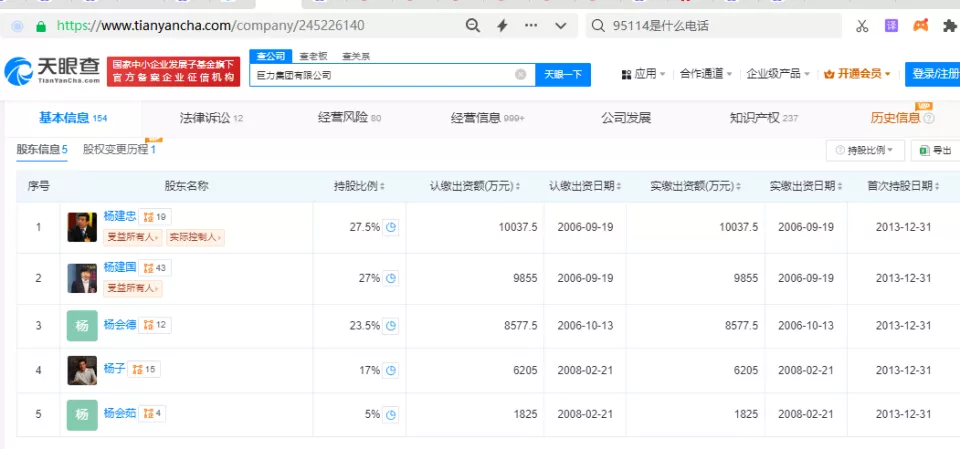Open the 经营信息 tab

pyautogui.click(x=488, y=118)
